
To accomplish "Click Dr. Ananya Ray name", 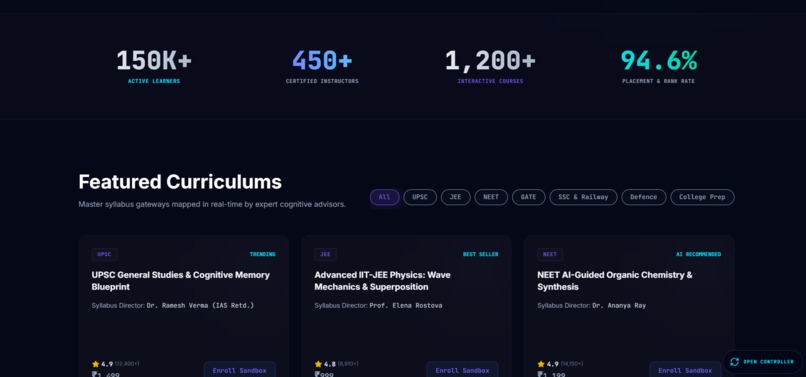I will [619, 306].
